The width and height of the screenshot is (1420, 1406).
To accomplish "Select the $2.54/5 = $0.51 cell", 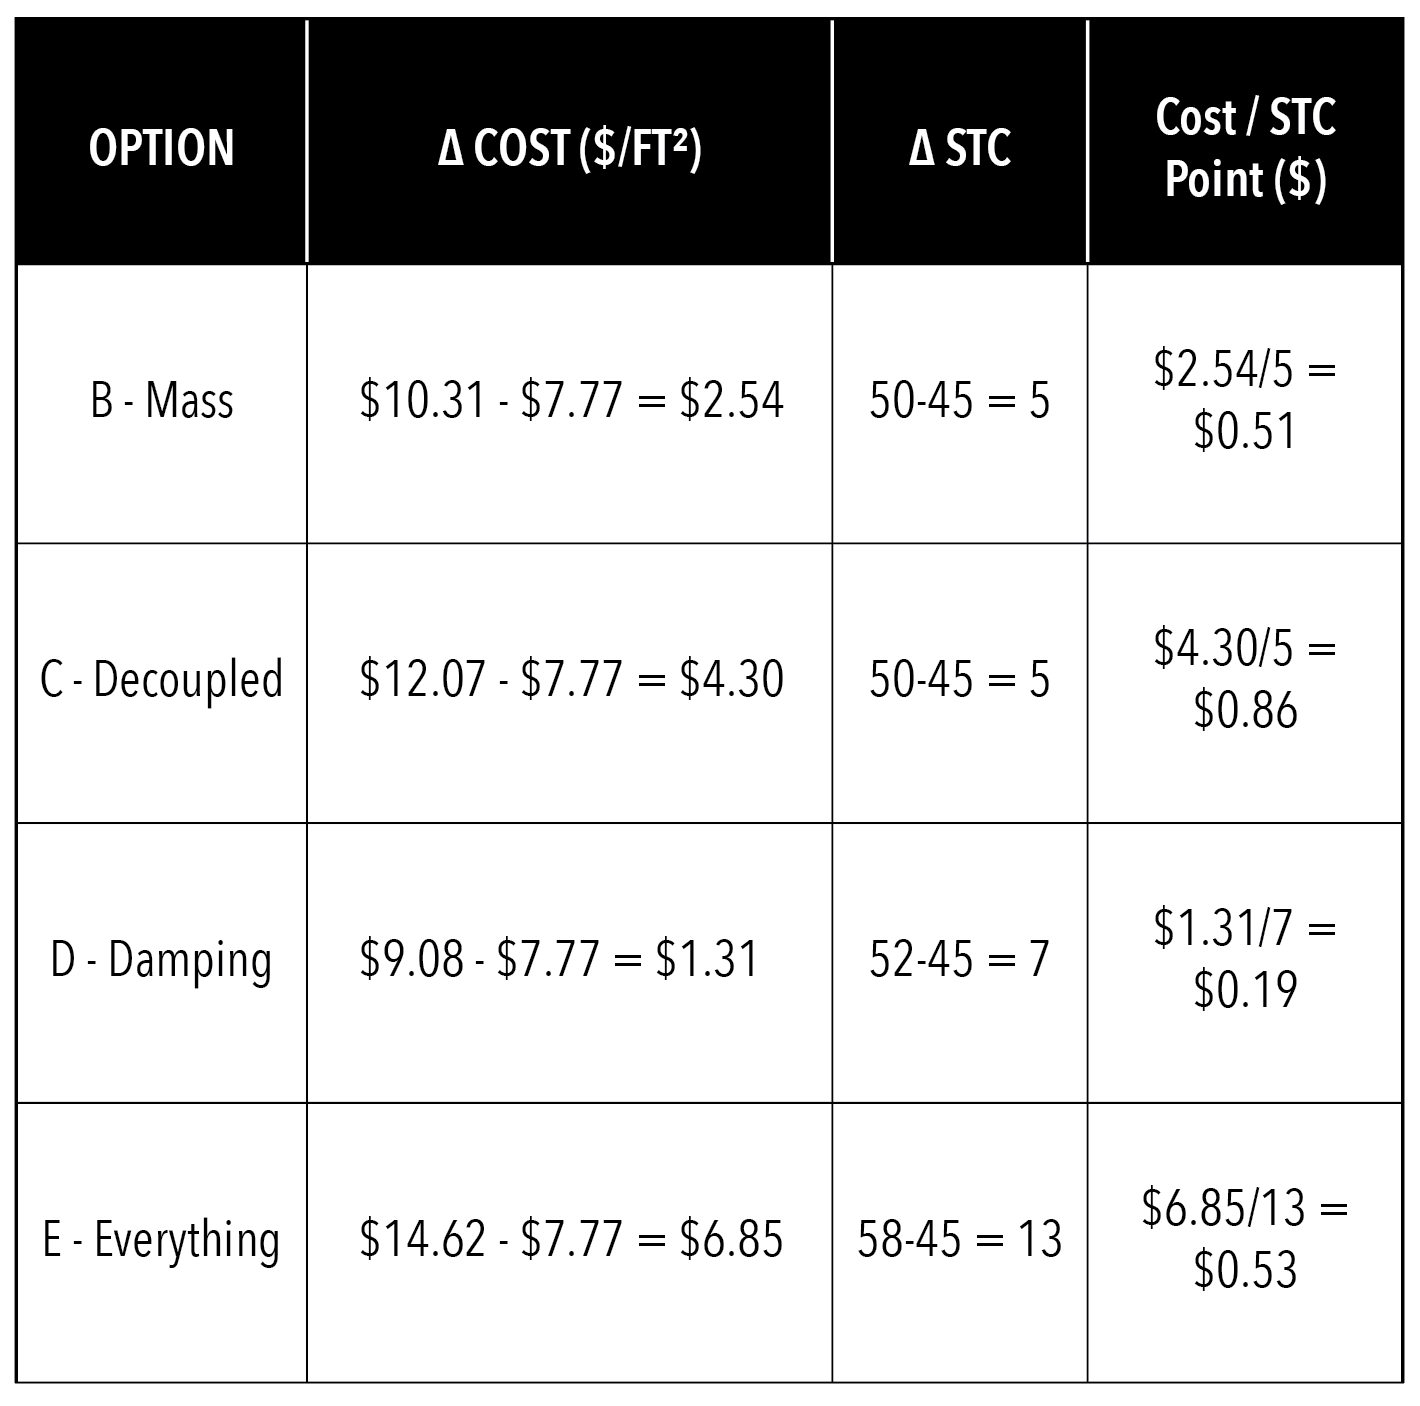I will [1245, 401].
